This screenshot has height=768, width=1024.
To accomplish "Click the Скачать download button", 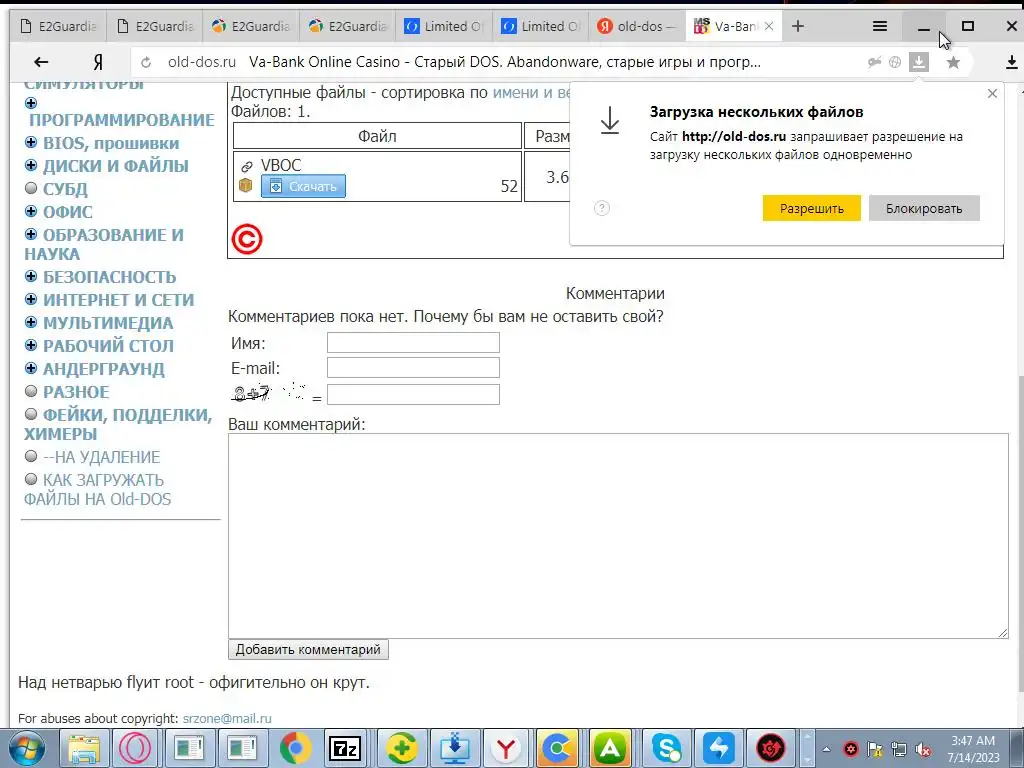I will click(x=304, y=186).
